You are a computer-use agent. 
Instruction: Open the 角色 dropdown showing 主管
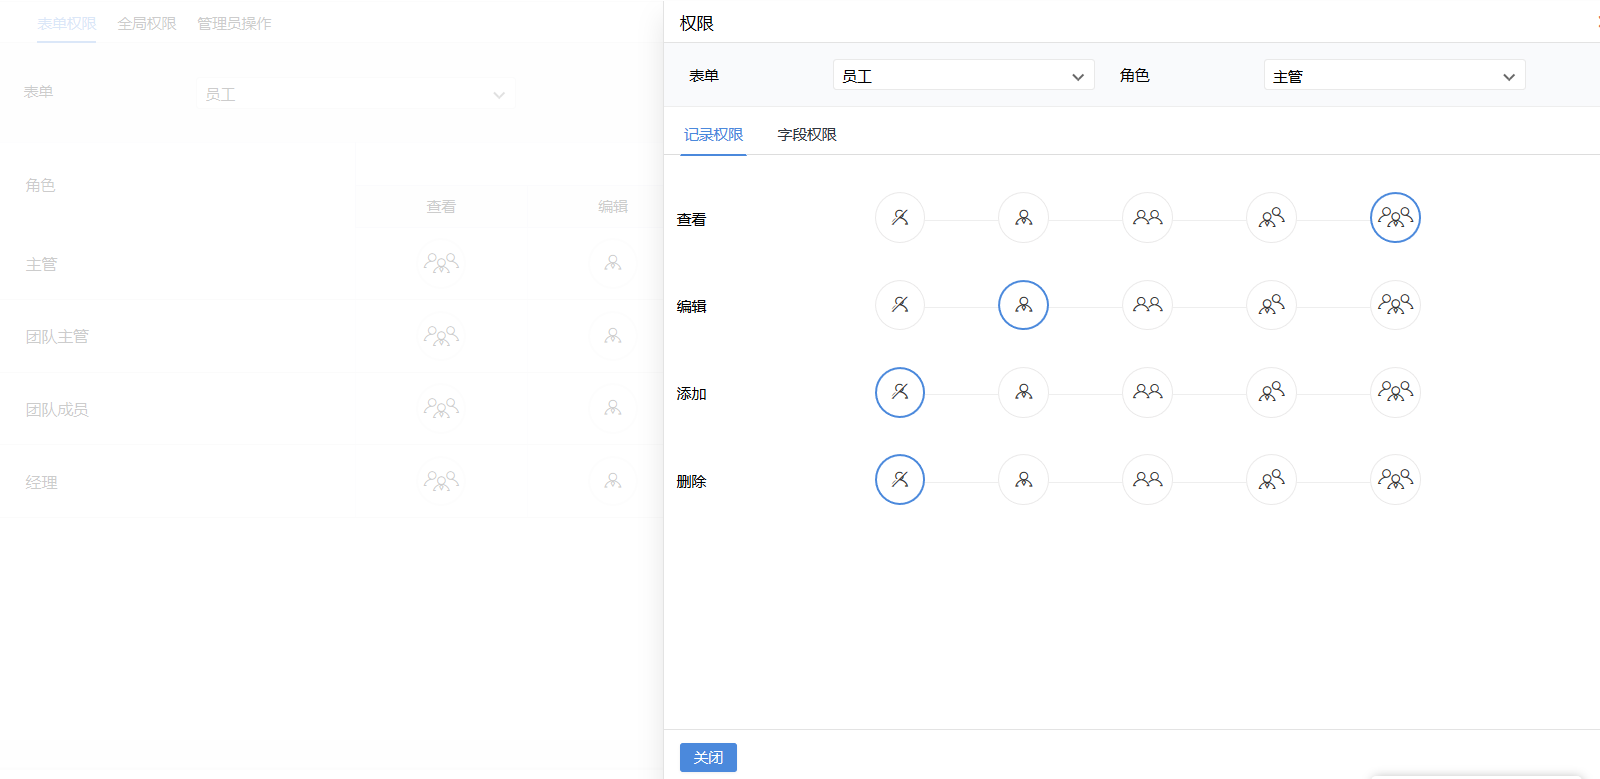tap(1394, 76)
